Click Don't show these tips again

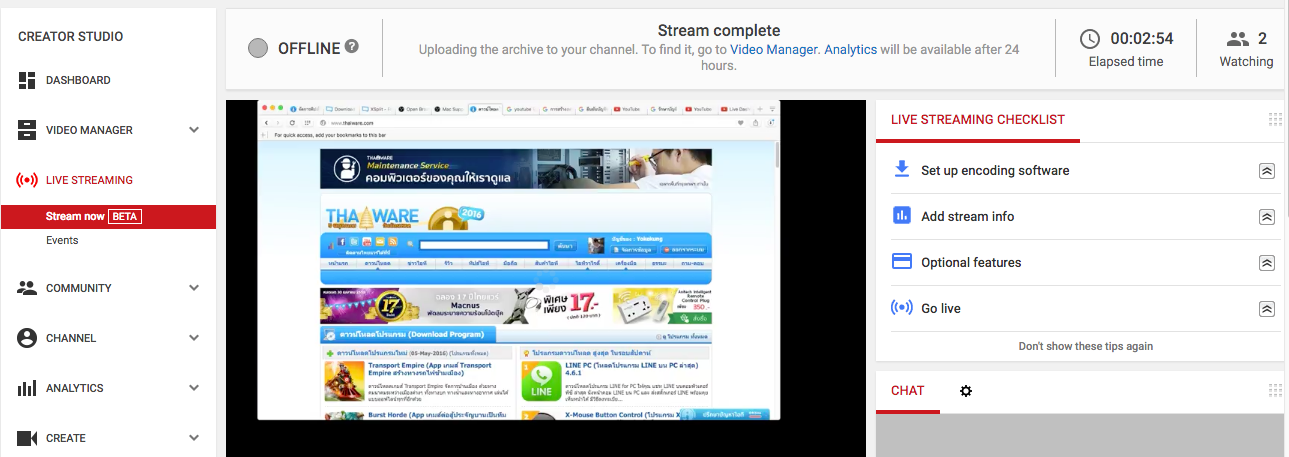tap(1086, 346)
